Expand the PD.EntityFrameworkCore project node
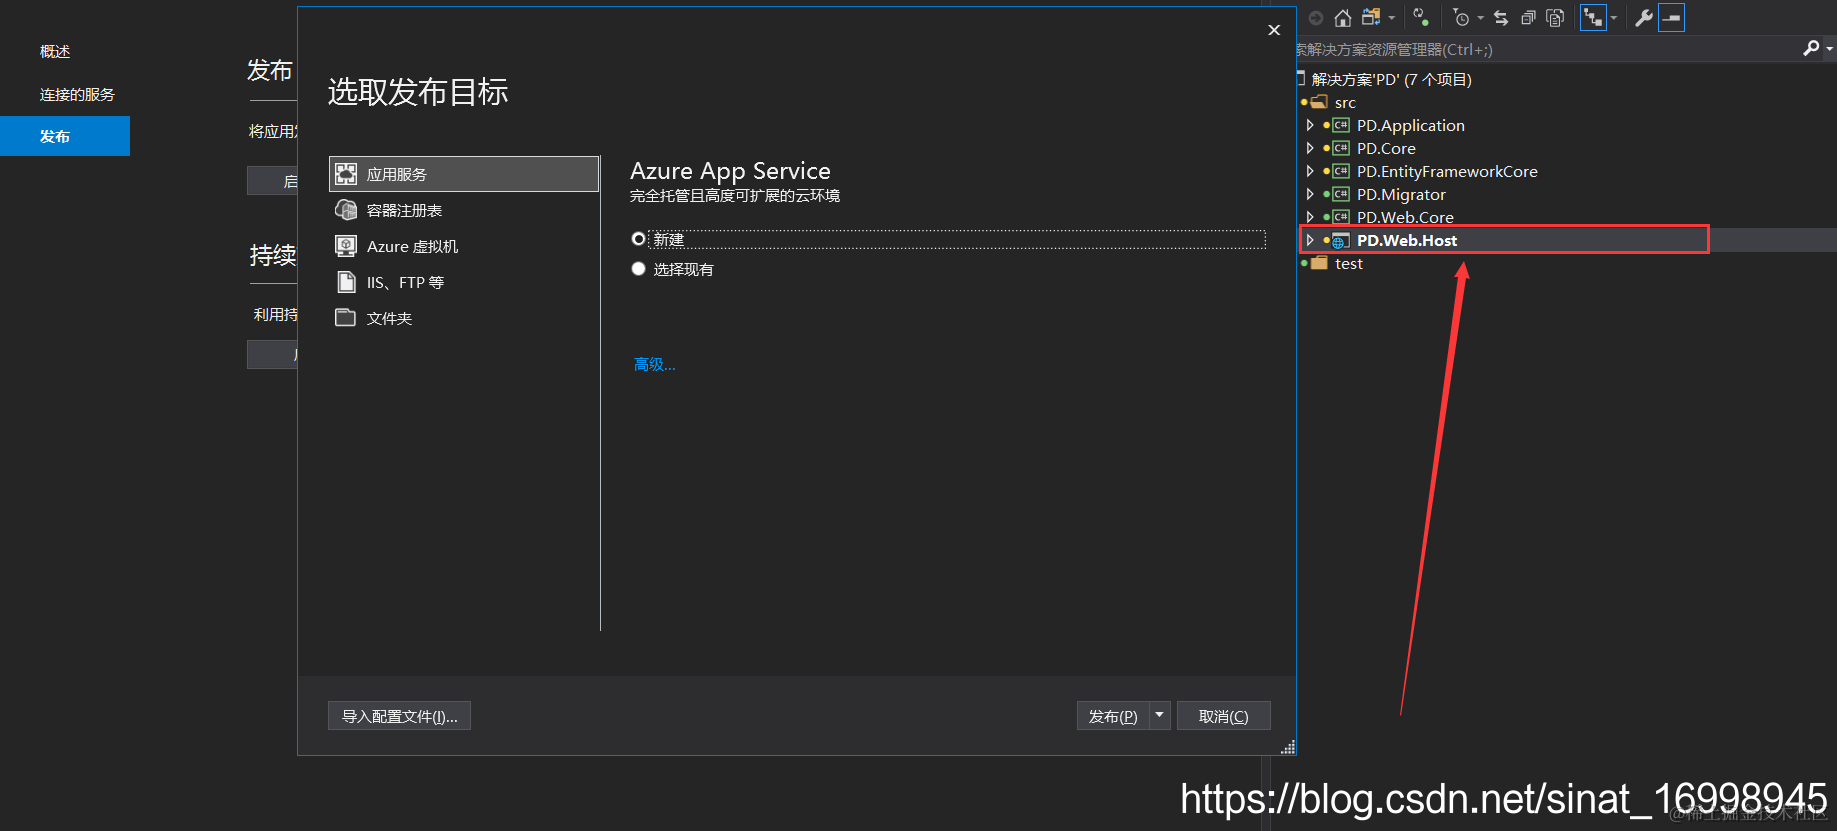The width and height of the screenshot is (1837, 831). [1310, 171]
